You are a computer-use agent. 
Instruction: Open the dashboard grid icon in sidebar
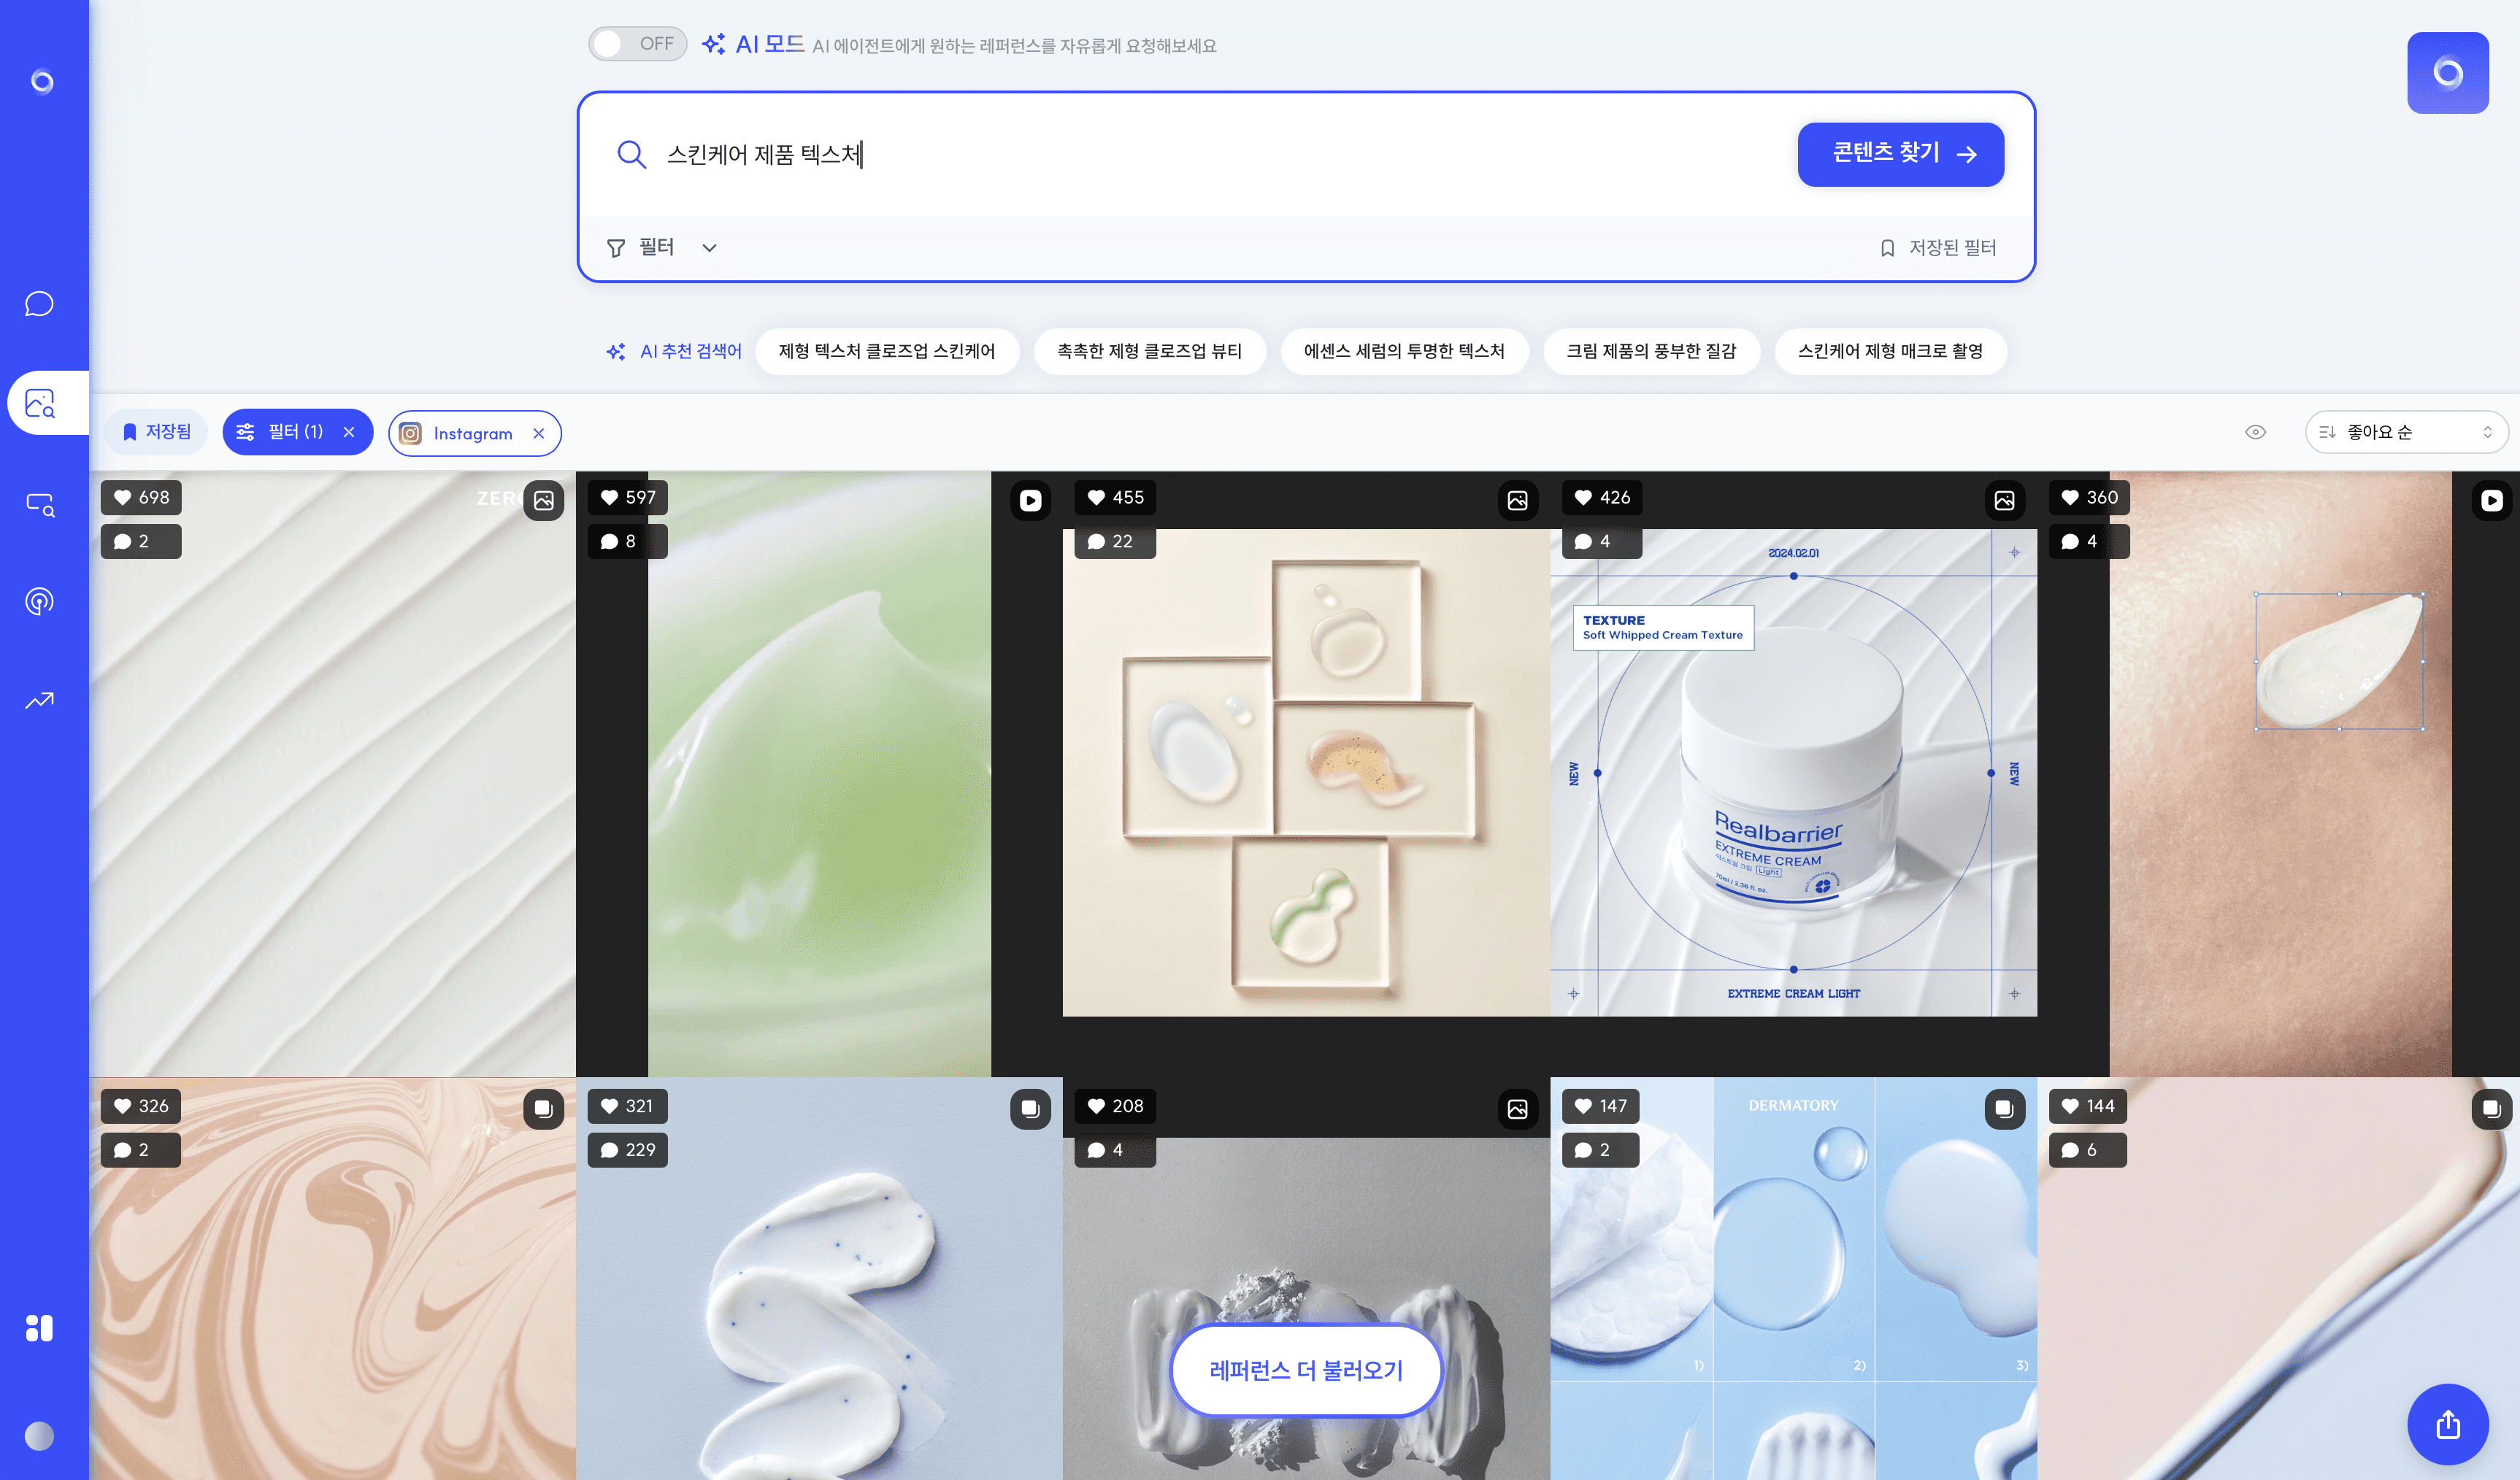40,1328
